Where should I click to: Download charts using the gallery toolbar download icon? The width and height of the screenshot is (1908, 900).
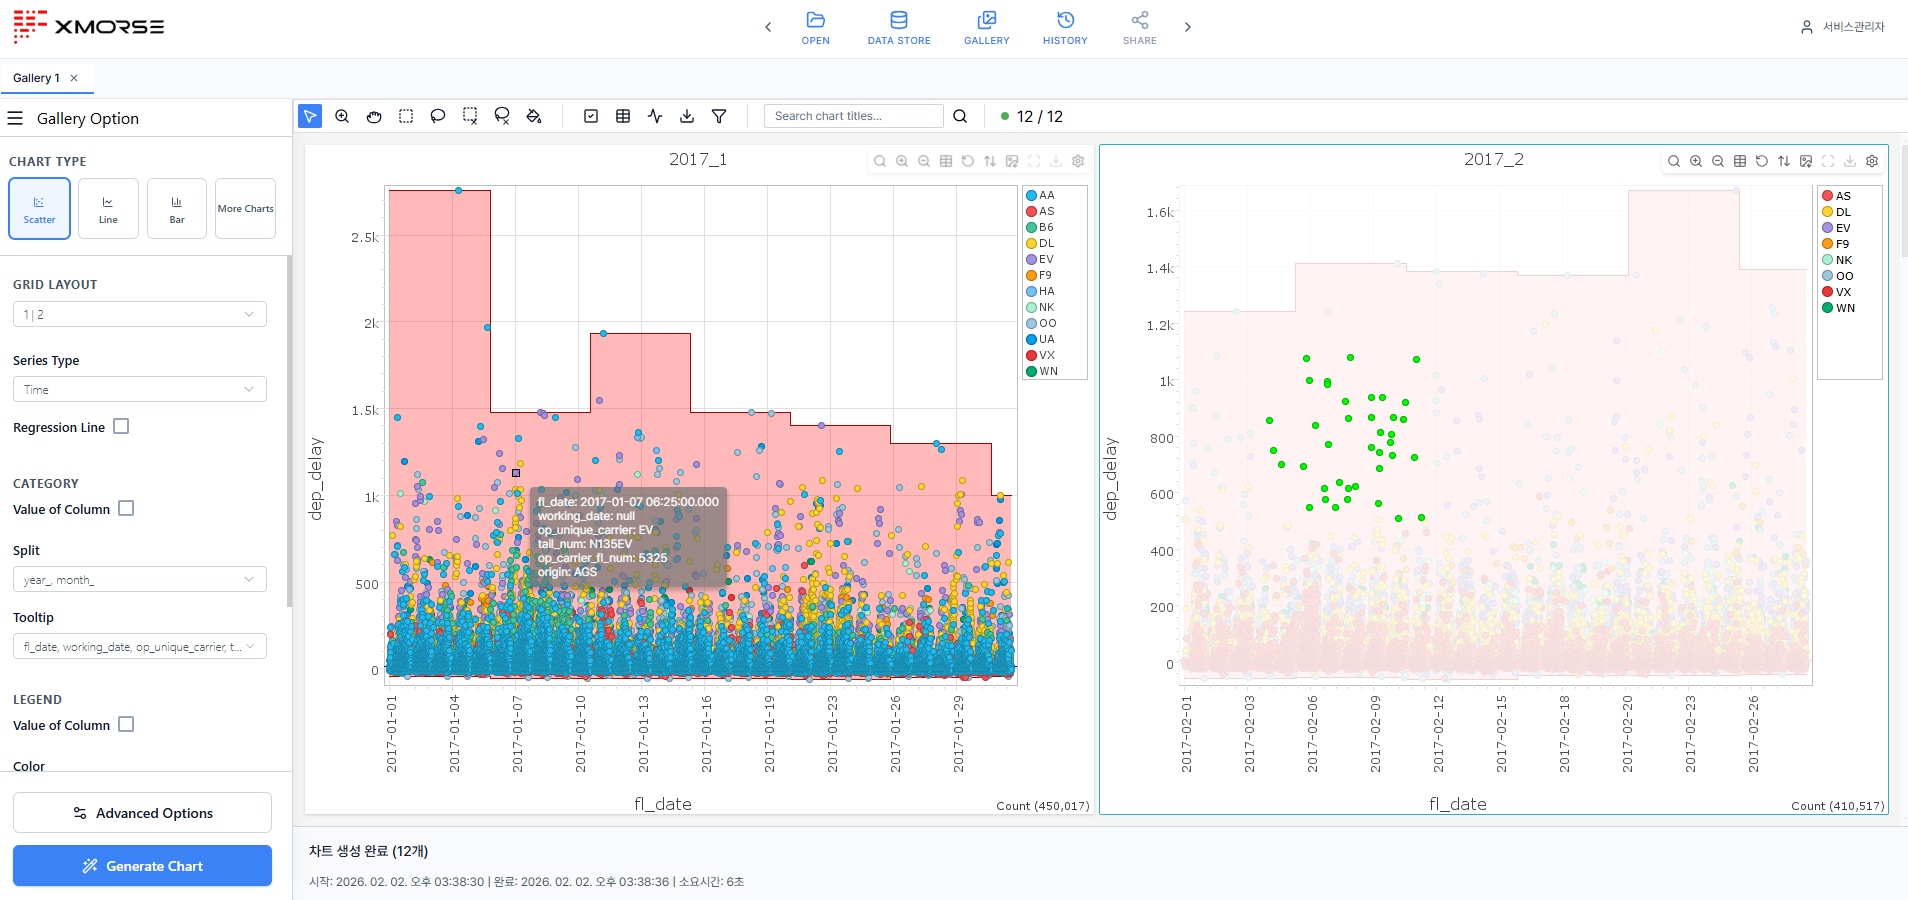687,116
